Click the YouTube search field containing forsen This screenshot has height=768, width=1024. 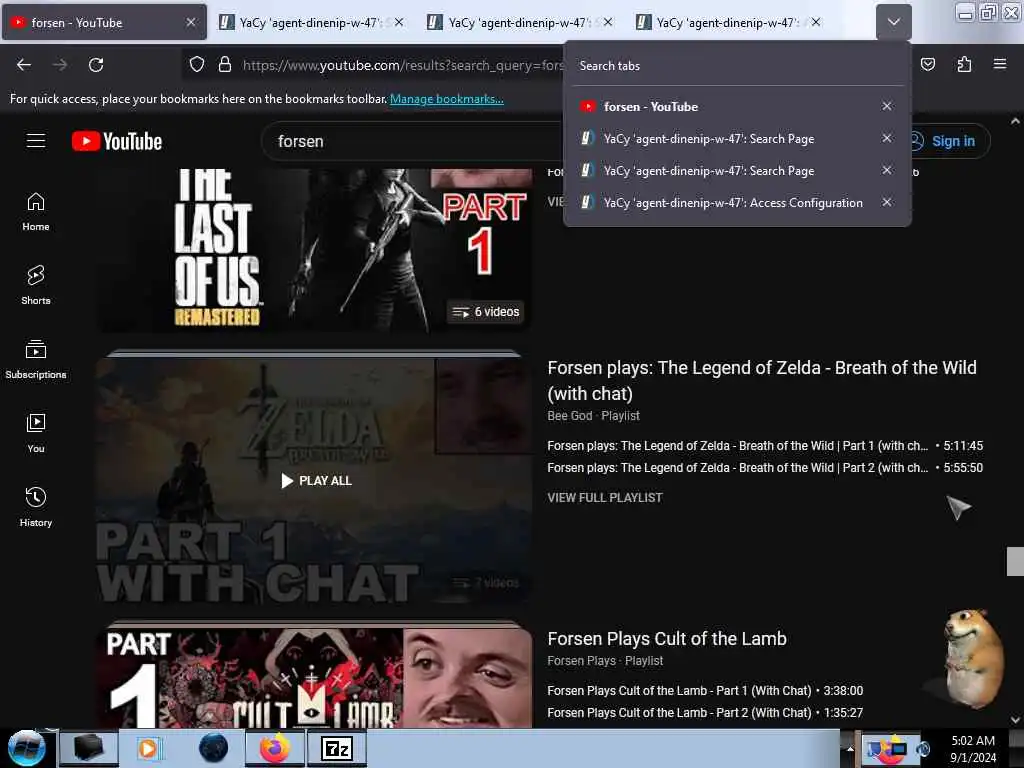[x=414, y=141]
